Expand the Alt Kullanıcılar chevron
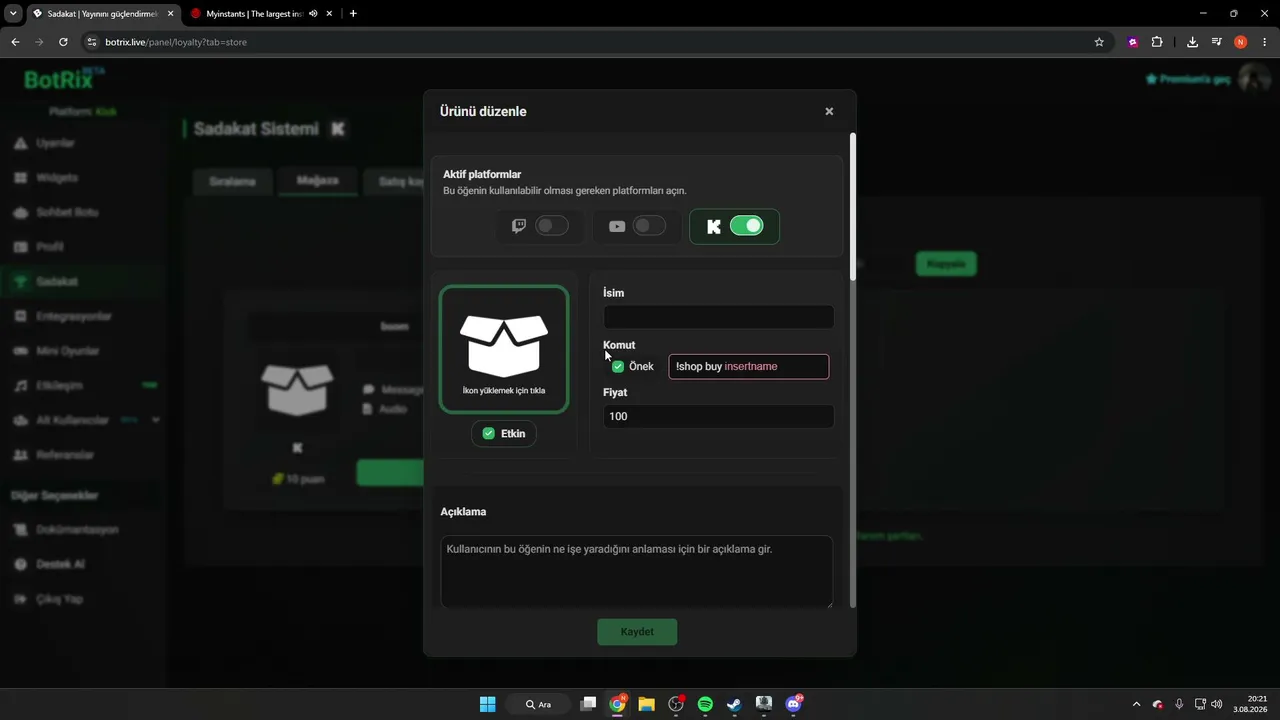The height and width of the screenshot is (720, 1280). point(156,420)
